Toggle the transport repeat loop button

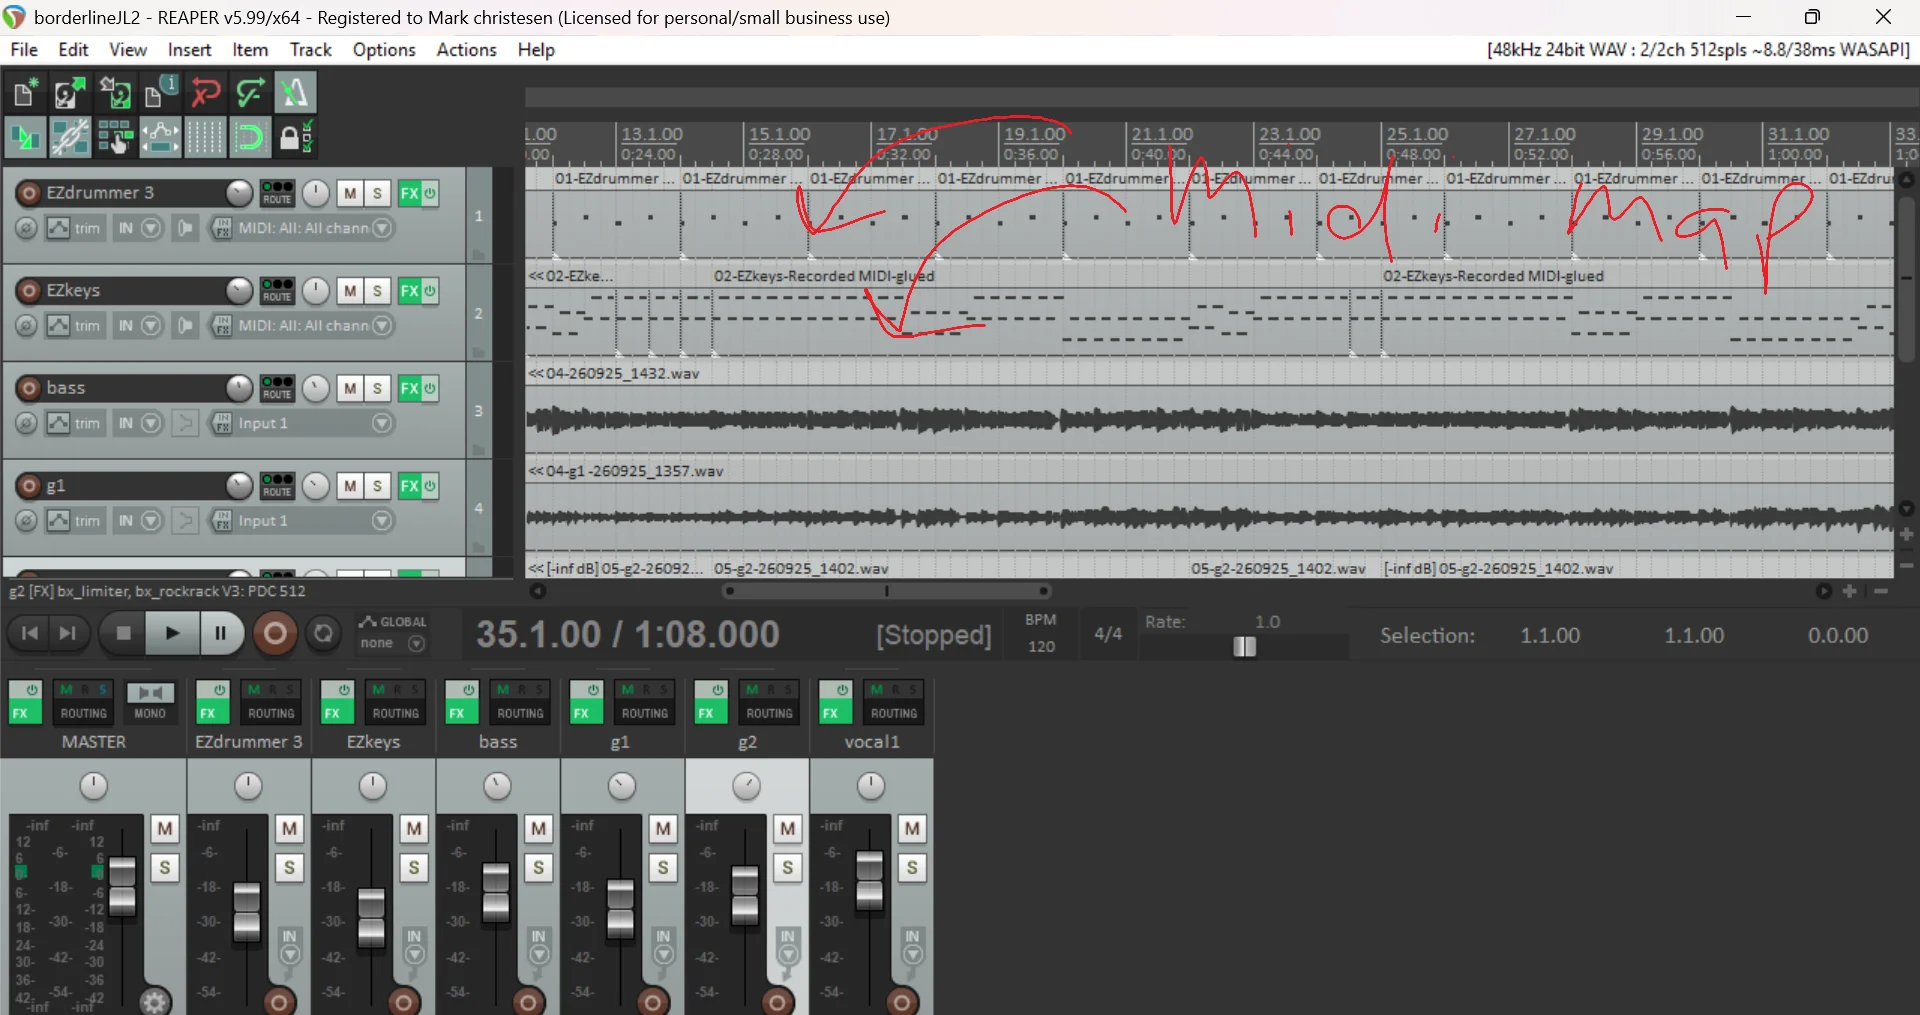tap(323, 633)
